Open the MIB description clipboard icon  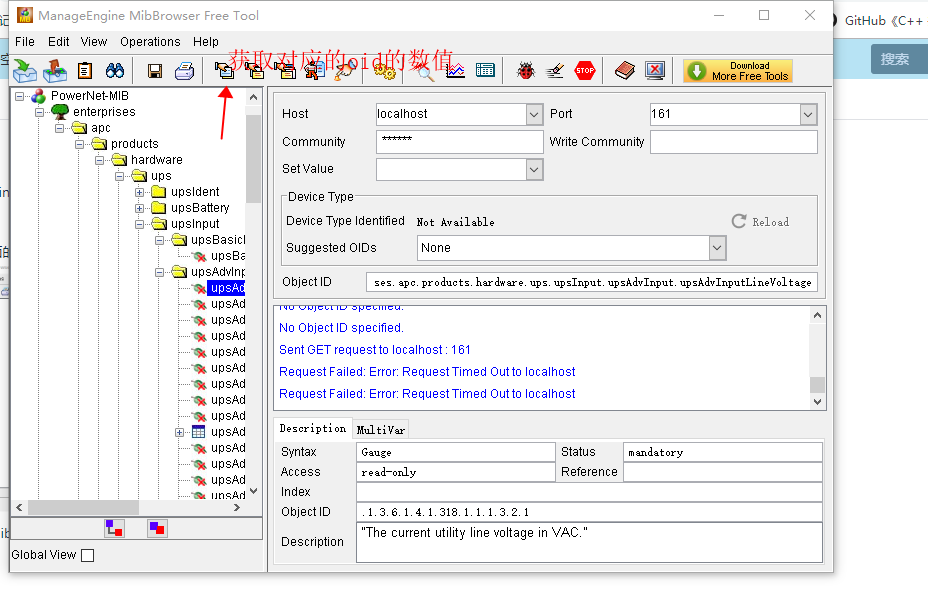tap(85, 71)
